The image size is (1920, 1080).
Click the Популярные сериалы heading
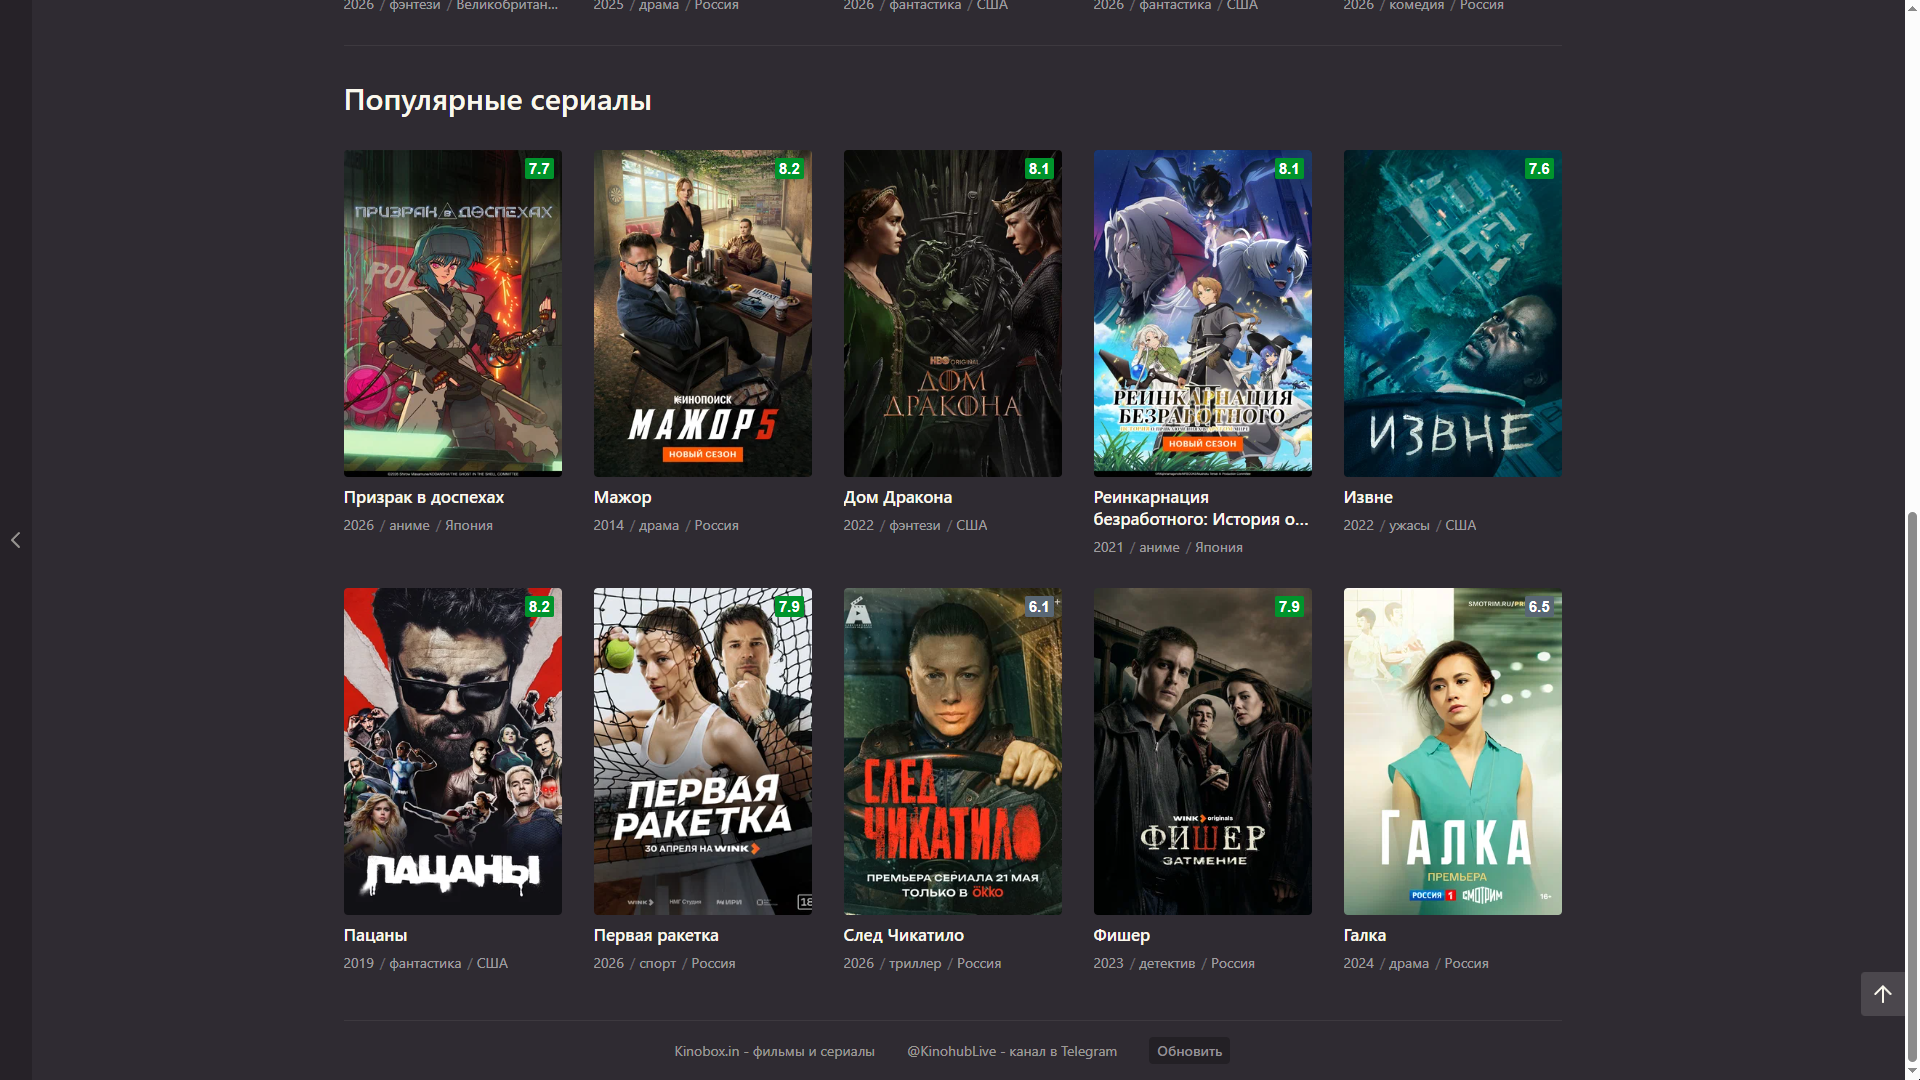pyautogui.click(x=498, y=100)
